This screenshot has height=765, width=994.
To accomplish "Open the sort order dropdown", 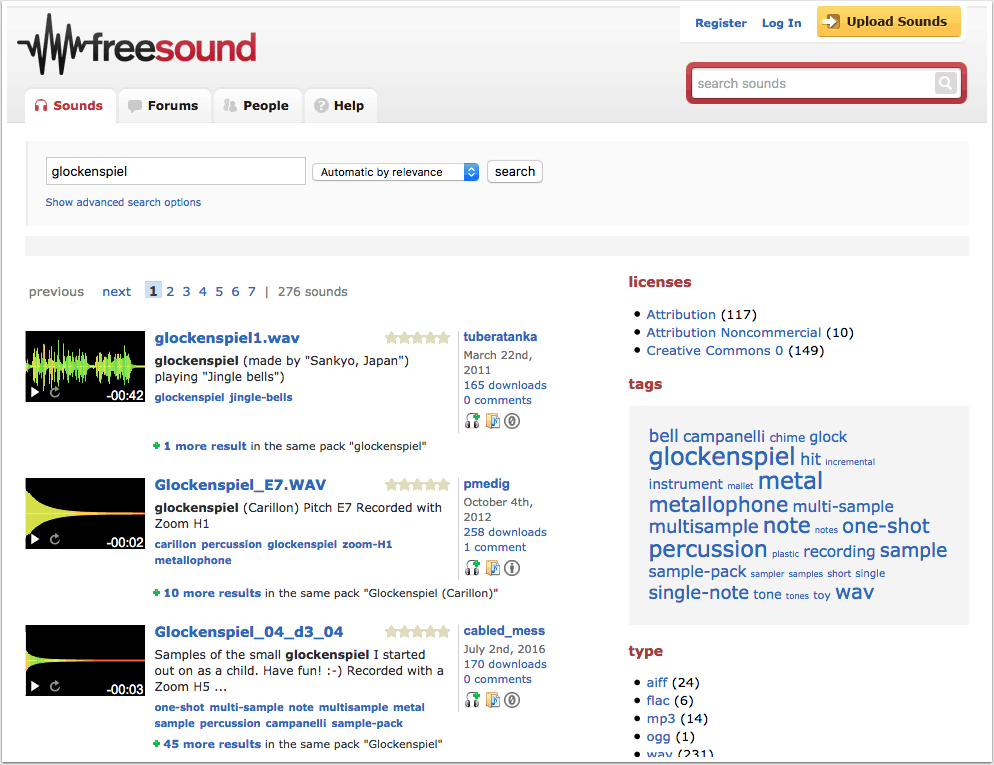I will [x=396, y=172].
